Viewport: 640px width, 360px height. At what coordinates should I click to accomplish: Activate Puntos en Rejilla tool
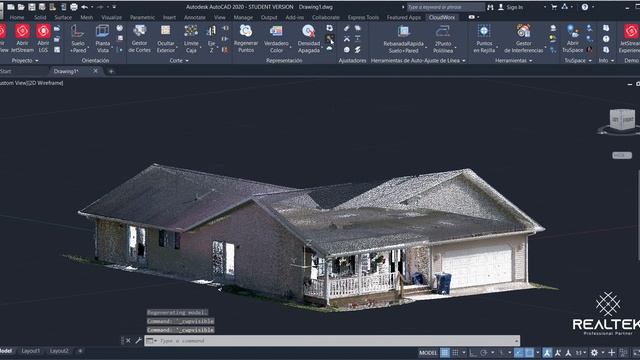[484, 38]
